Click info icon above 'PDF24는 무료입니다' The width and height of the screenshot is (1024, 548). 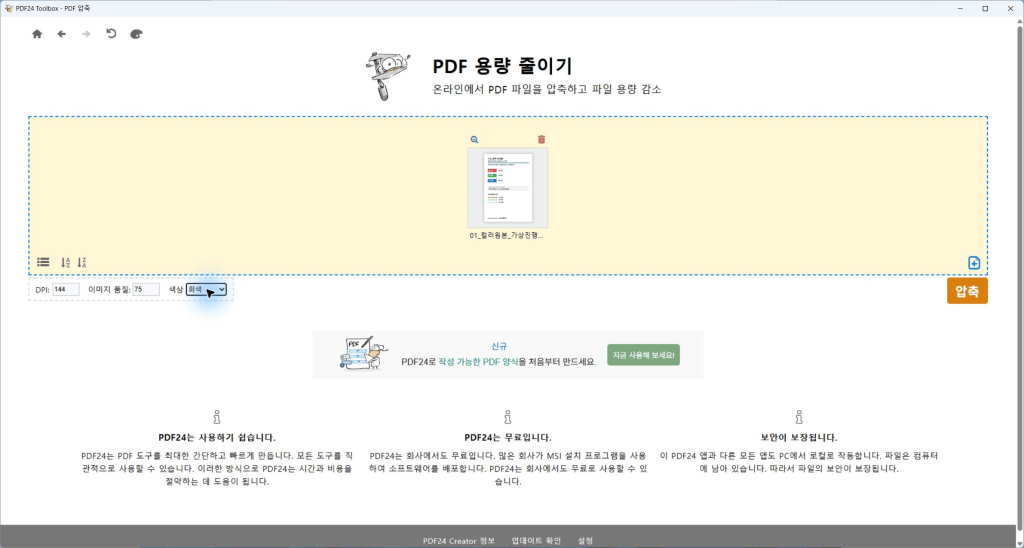click(507, 417)
